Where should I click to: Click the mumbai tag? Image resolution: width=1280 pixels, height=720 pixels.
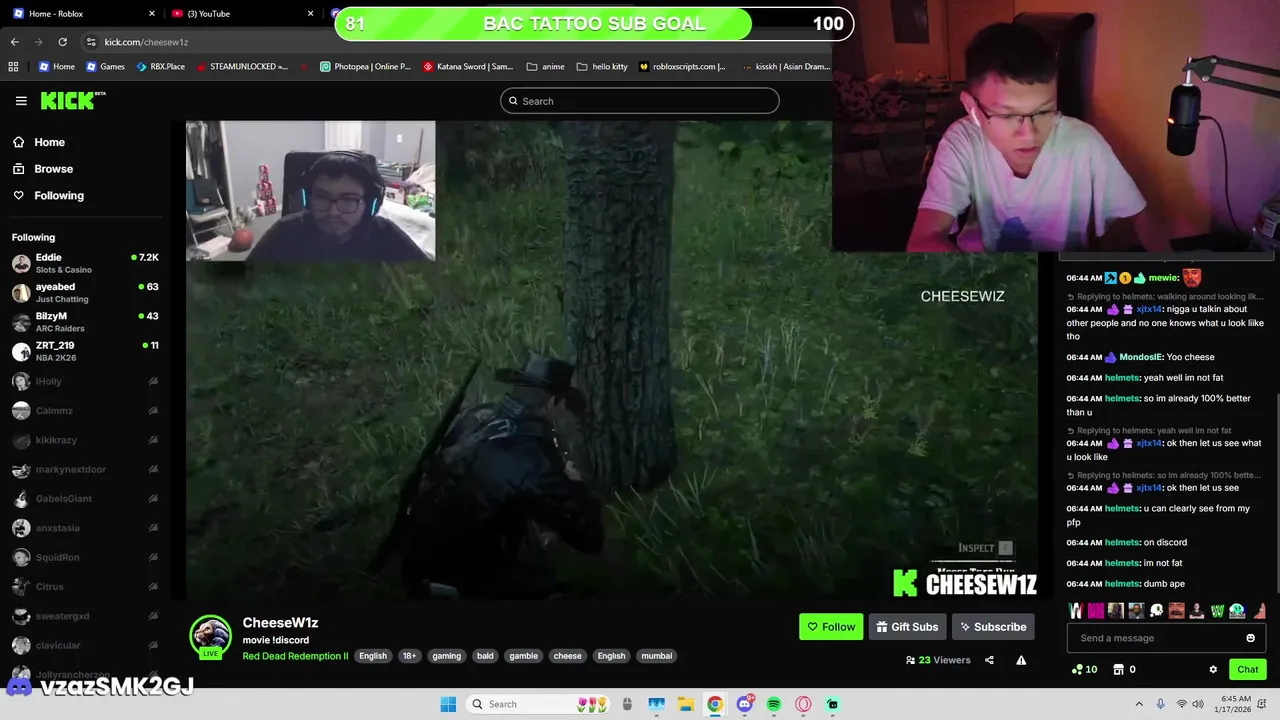click(x=656, y=656)
